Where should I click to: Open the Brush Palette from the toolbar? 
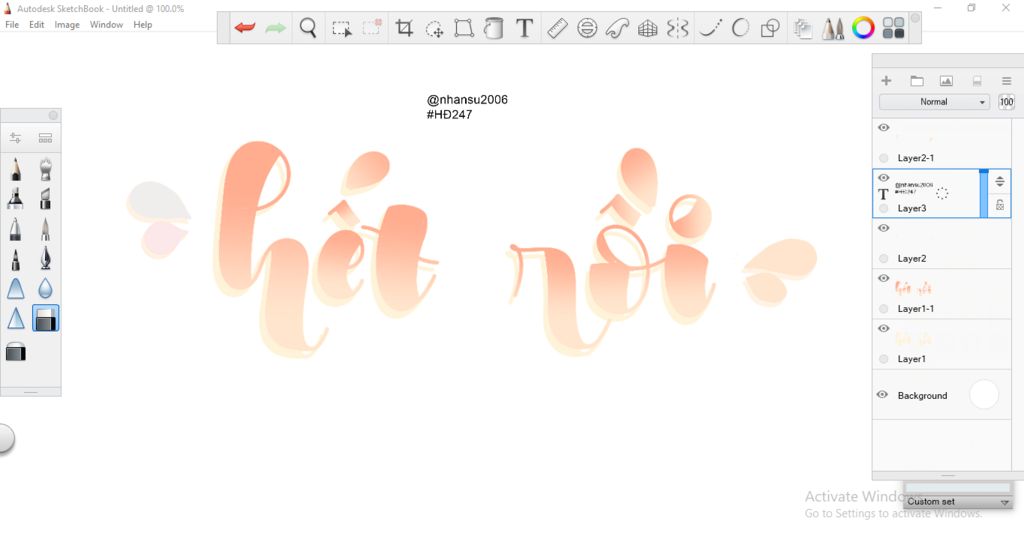[833, 29]
